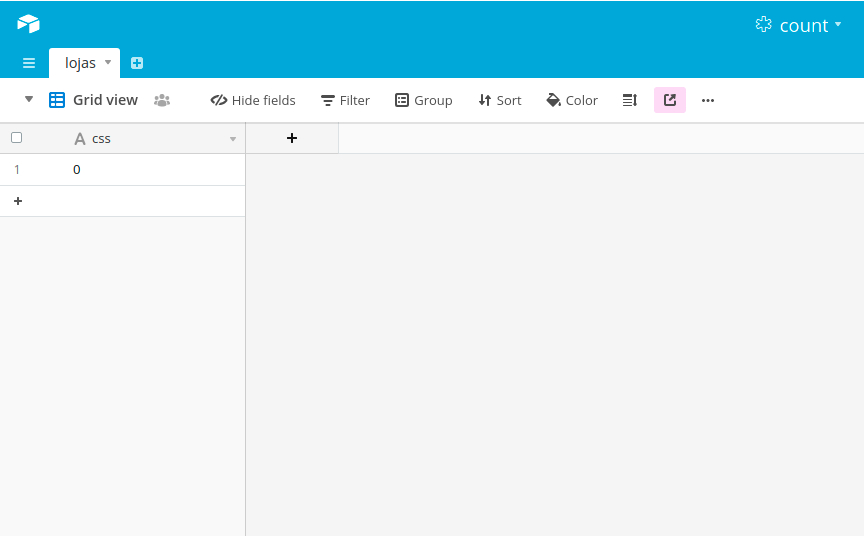The image size is (864, 536).
Task: Expand the css field column menu arrow
Action: tap(233, 139)
